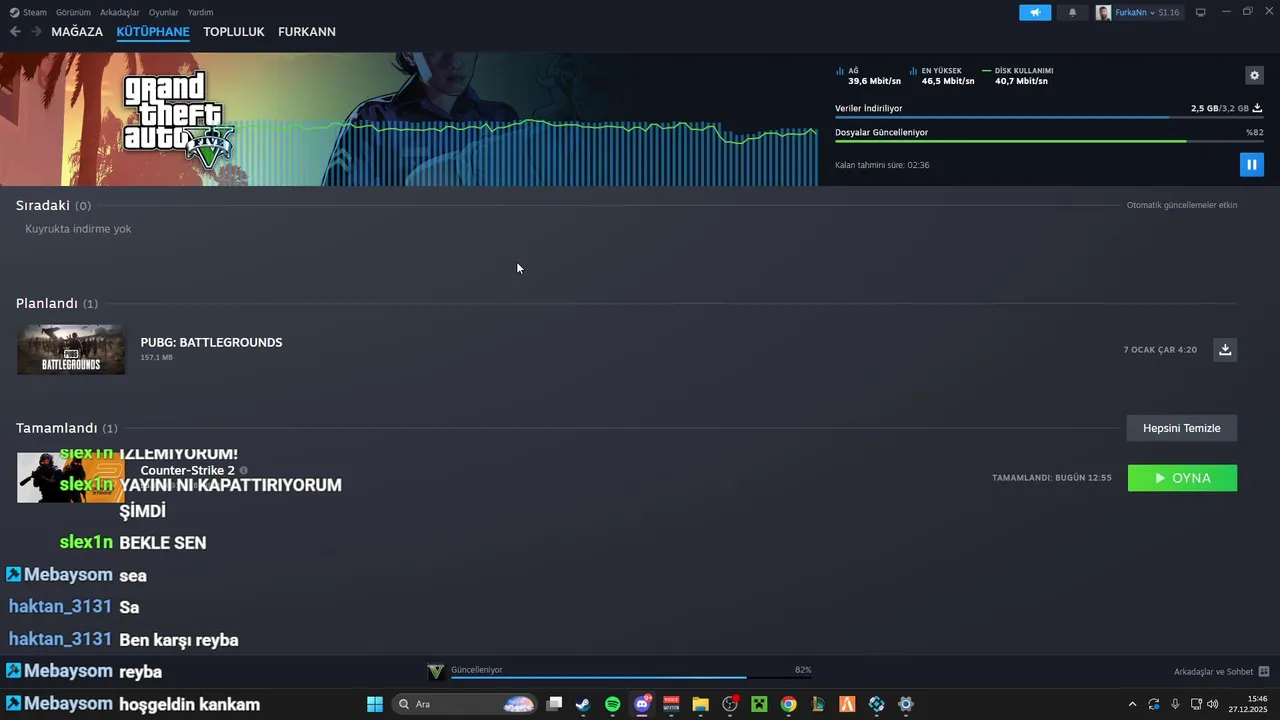Open Settings gear on the taskbar

pos(906,704)
